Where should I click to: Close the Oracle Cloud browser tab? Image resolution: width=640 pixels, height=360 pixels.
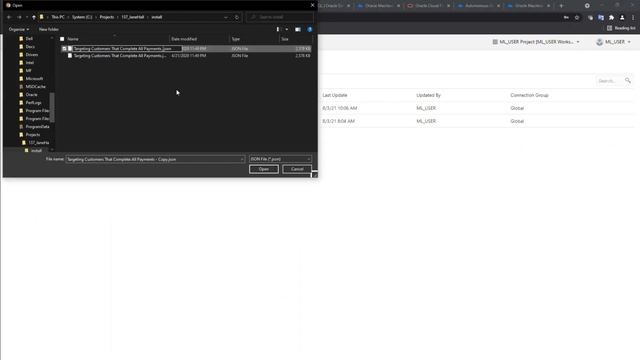(448, 6)
